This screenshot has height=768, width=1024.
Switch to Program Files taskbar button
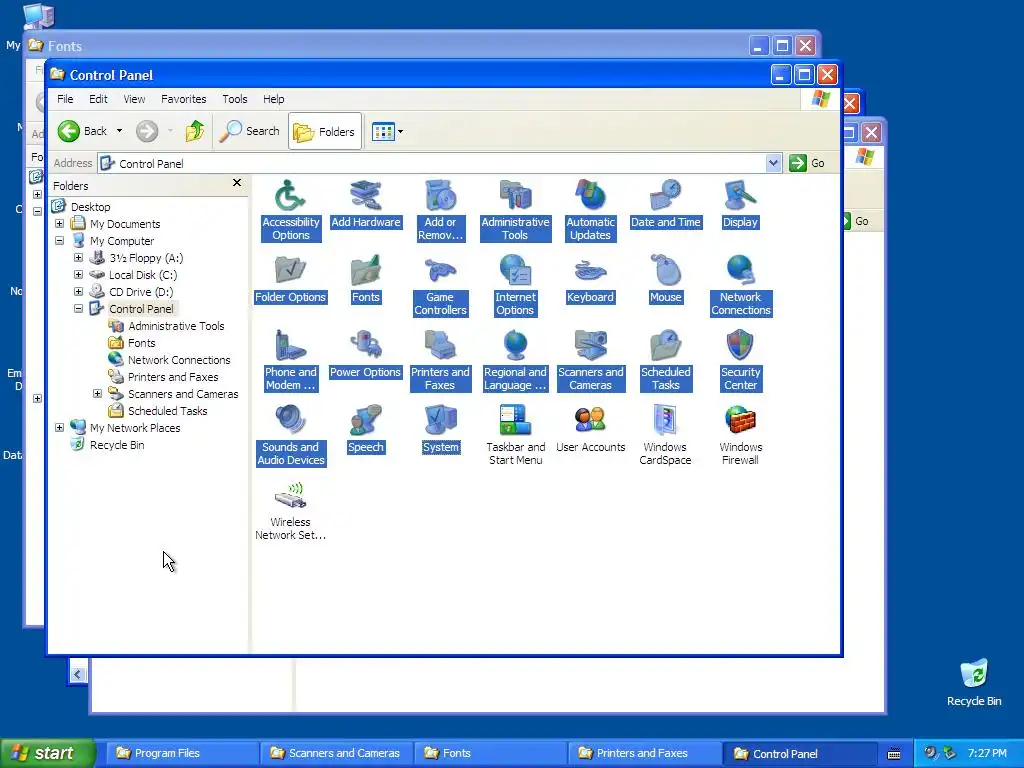[181, 753]
